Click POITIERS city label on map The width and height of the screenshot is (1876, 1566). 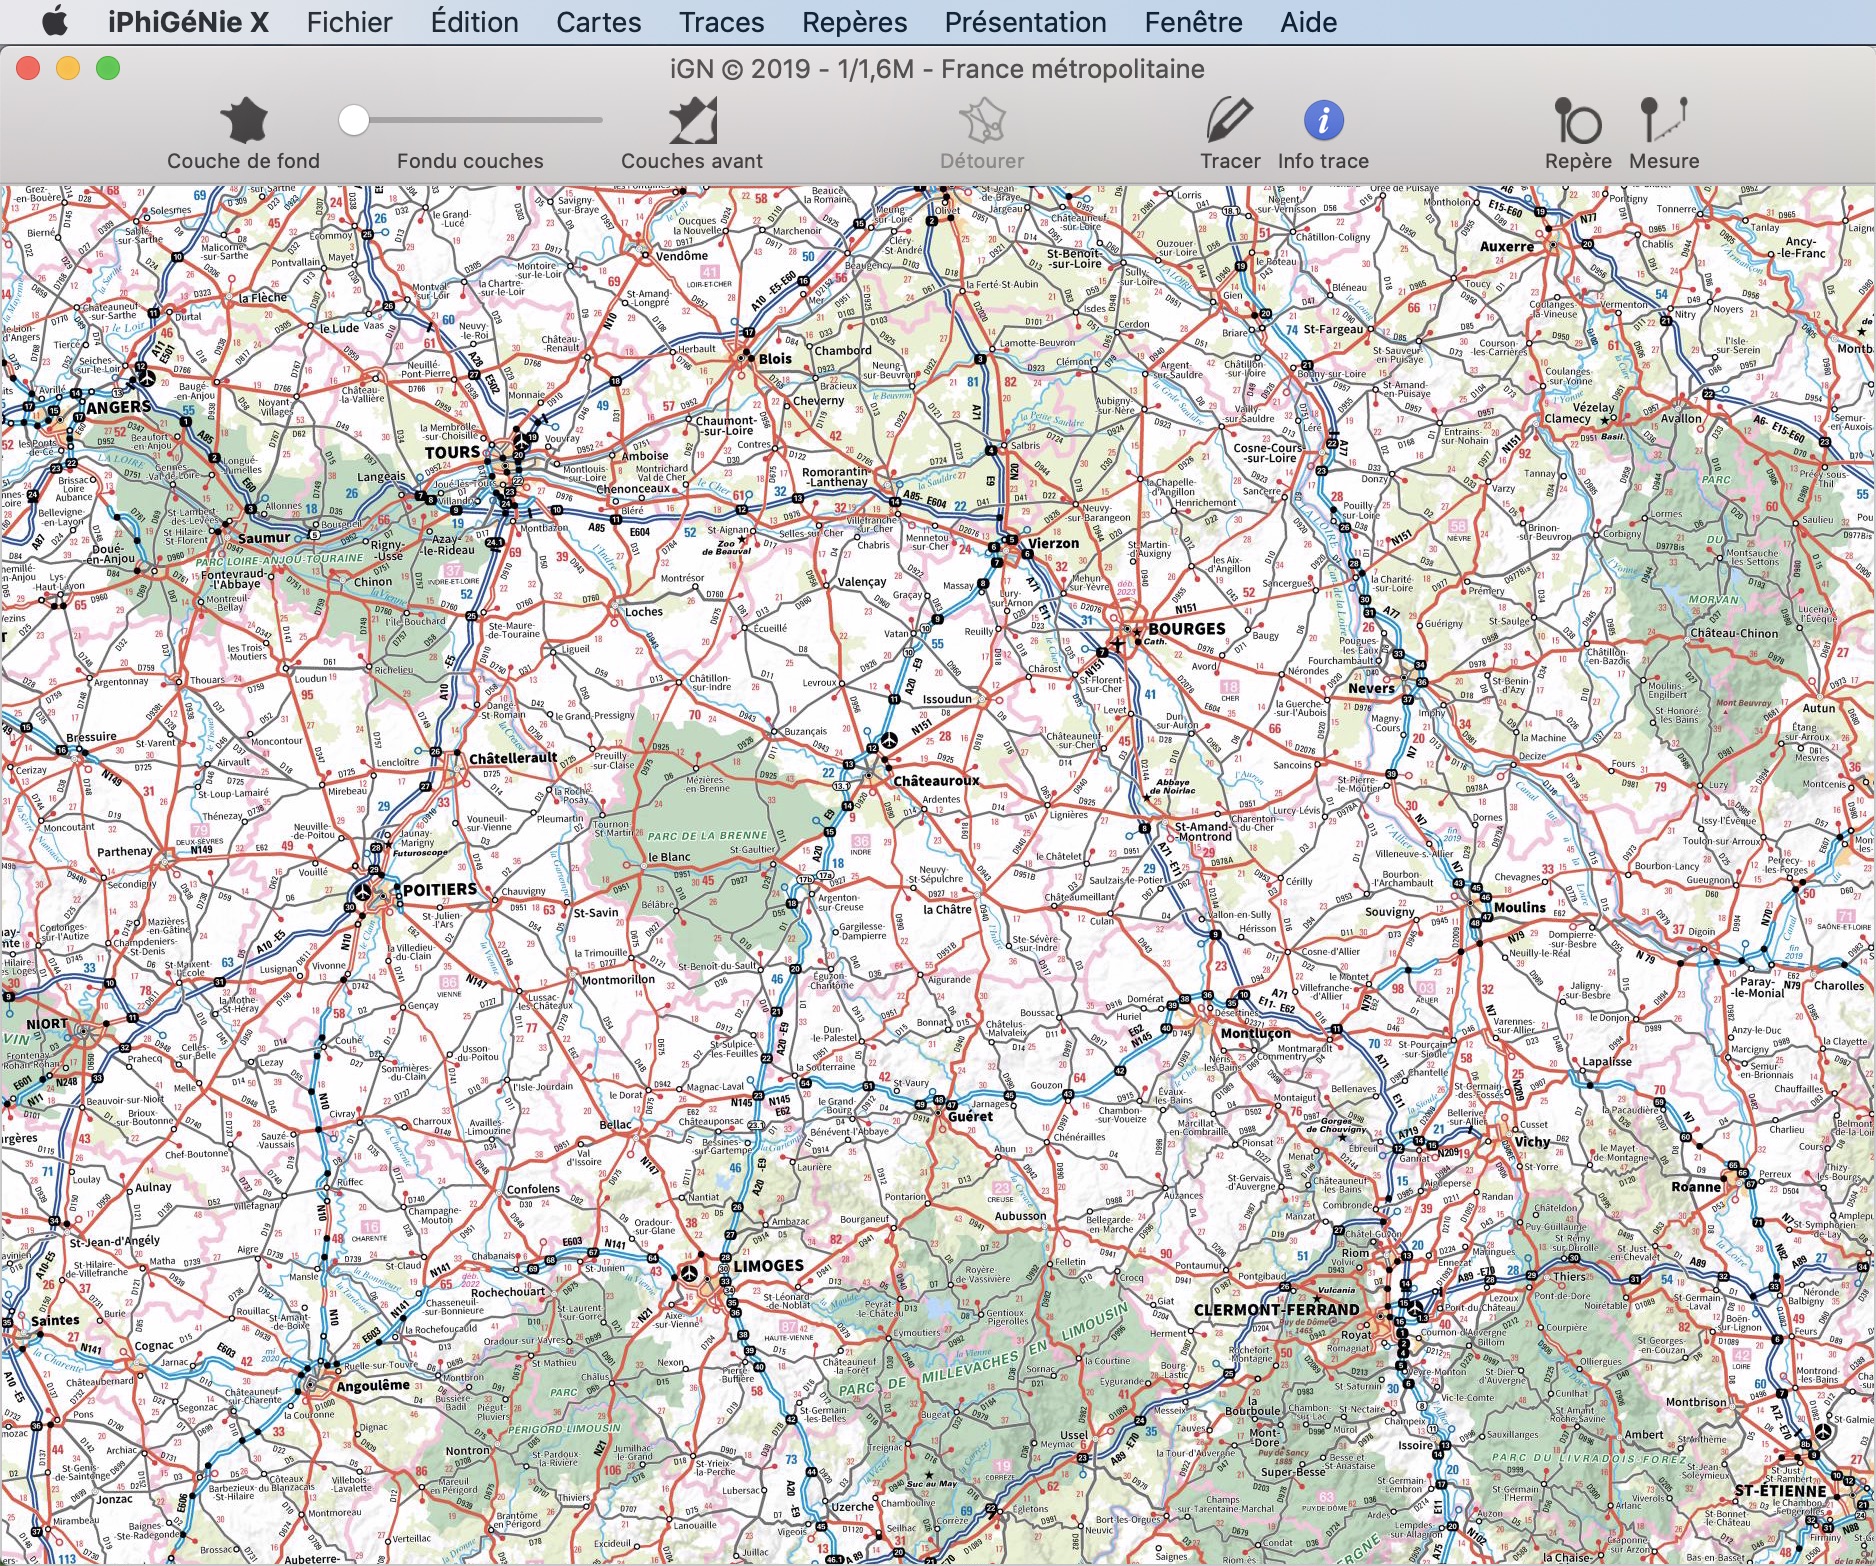click(439, 889)
